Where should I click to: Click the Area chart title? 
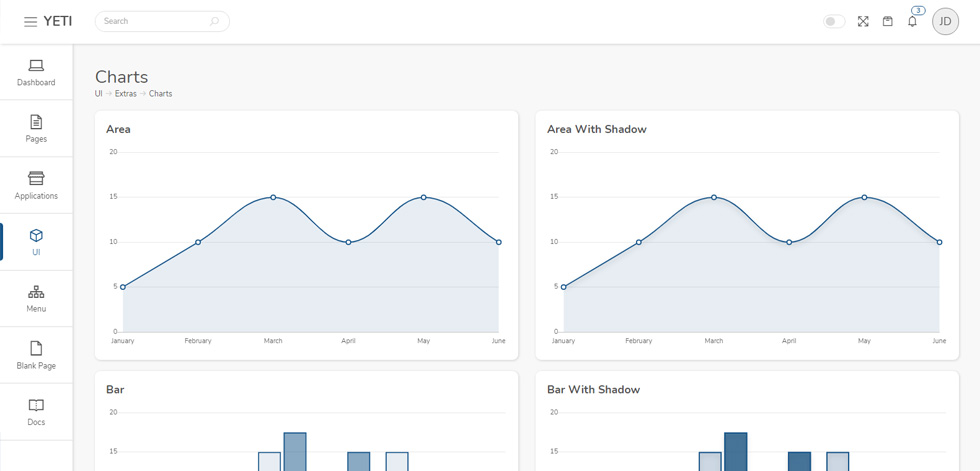[x=118, y=129]
